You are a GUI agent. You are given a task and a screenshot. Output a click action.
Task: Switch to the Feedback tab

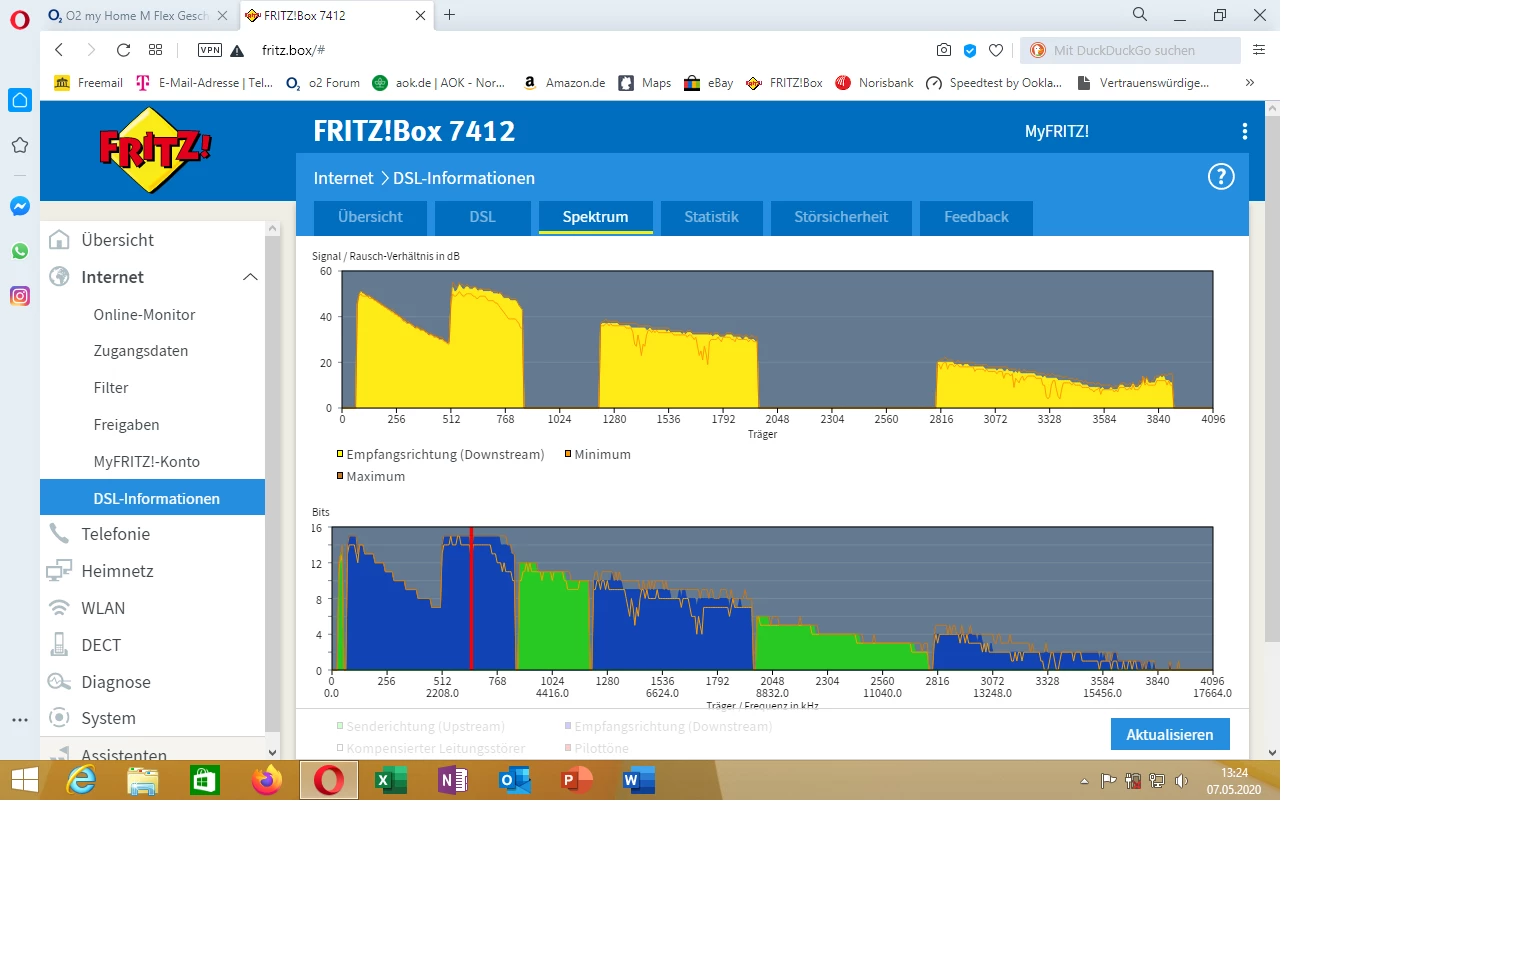point(977,217)
